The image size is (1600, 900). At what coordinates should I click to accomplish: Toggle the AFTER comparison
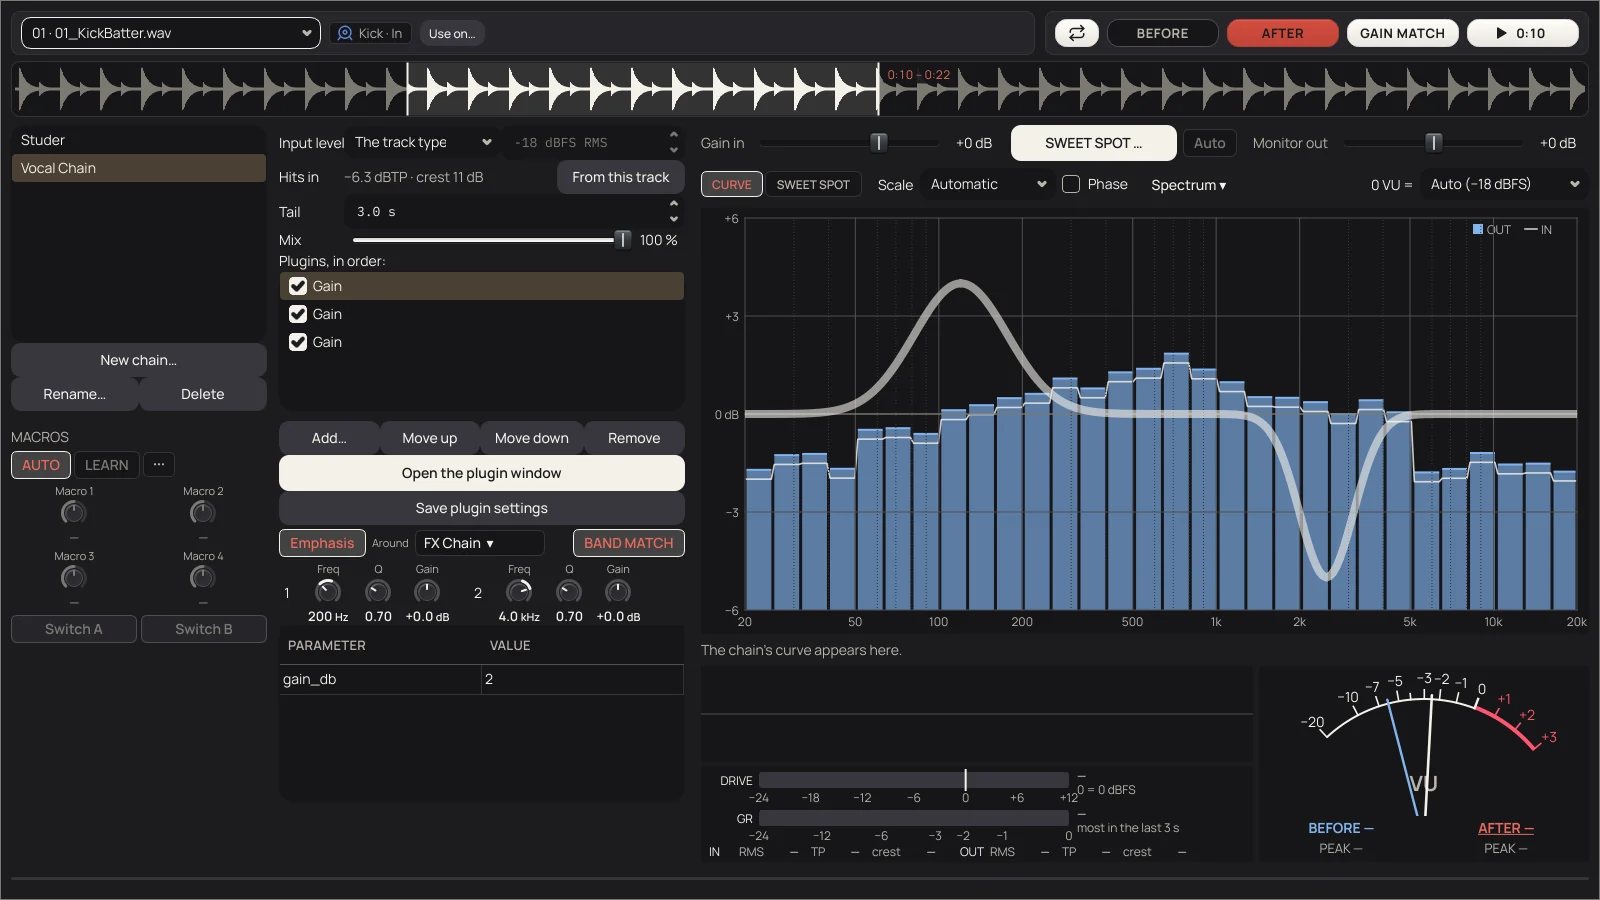1282,33
